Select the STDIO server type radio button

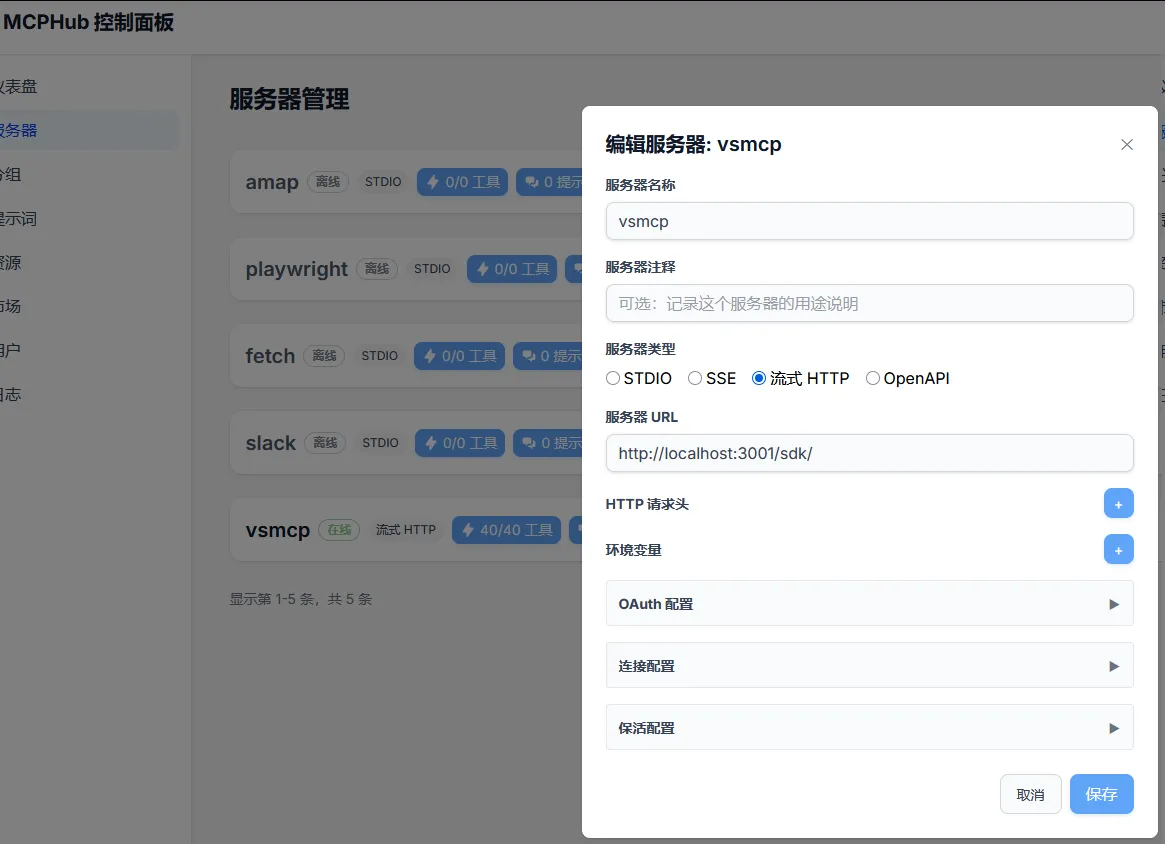point(610,378)
